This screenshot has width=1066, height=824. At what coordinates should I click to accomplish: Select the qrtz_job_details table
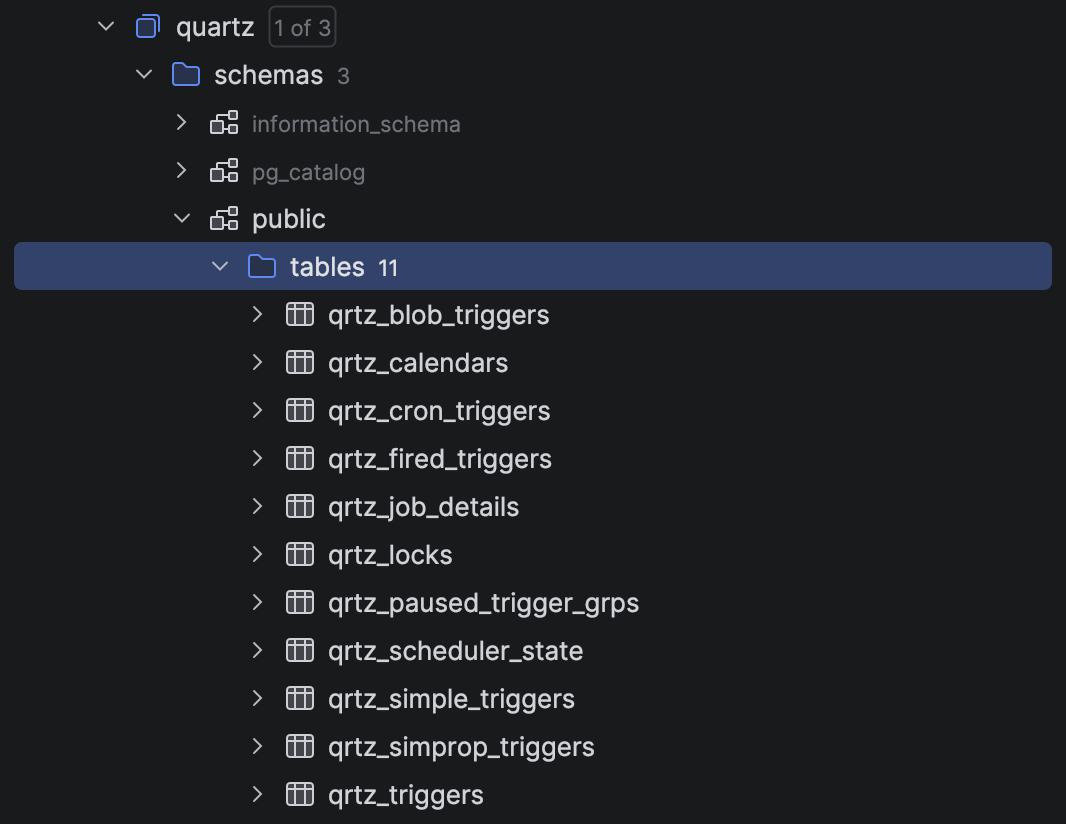click(x=423, y=507)
